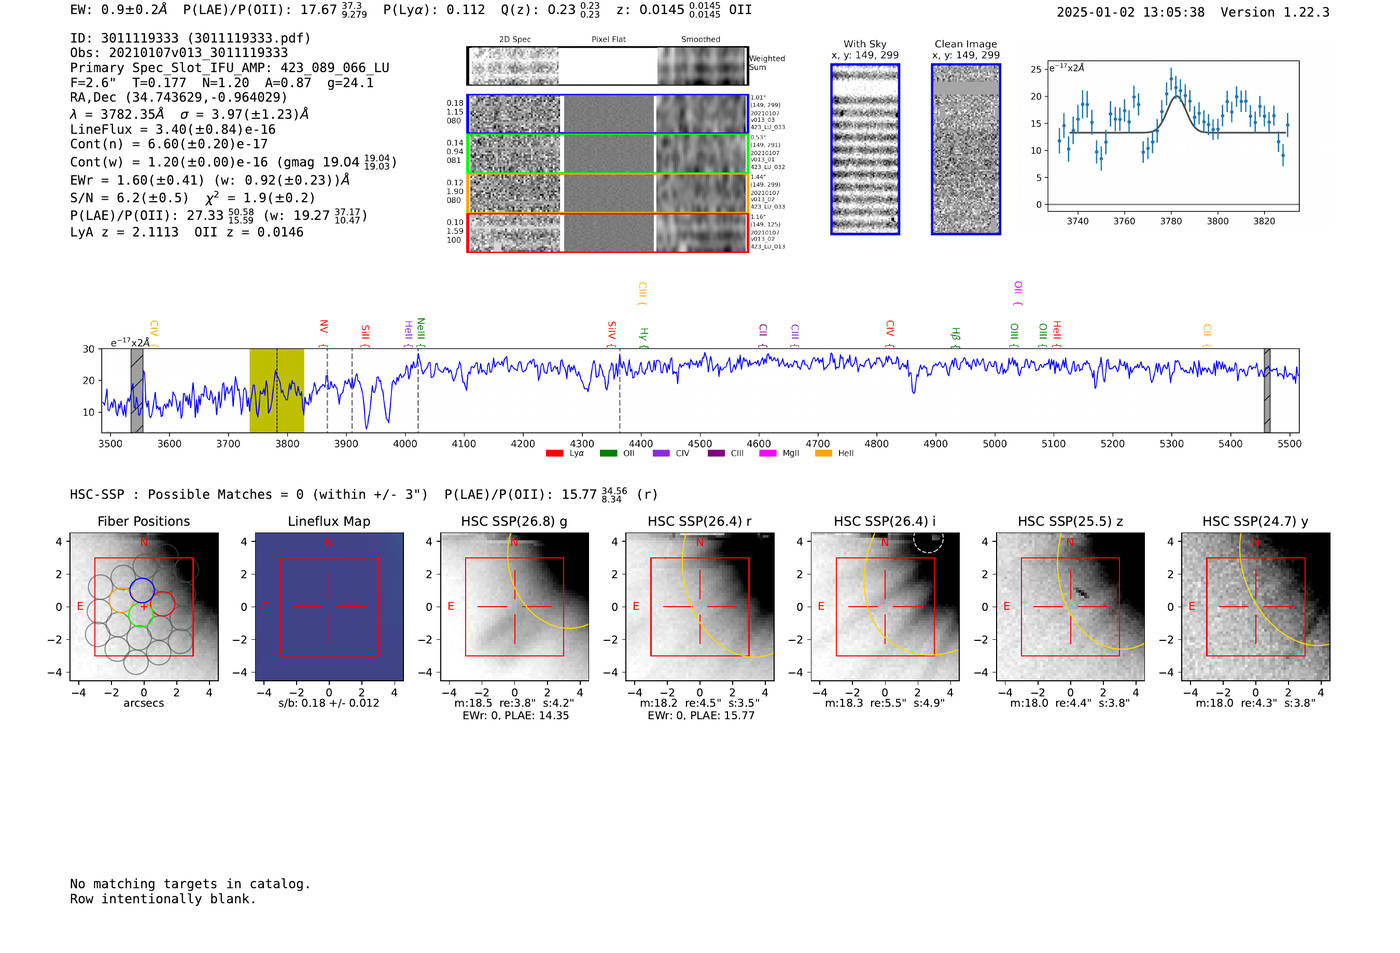Open the HSC SSP(26.8) g cutout

514,607
